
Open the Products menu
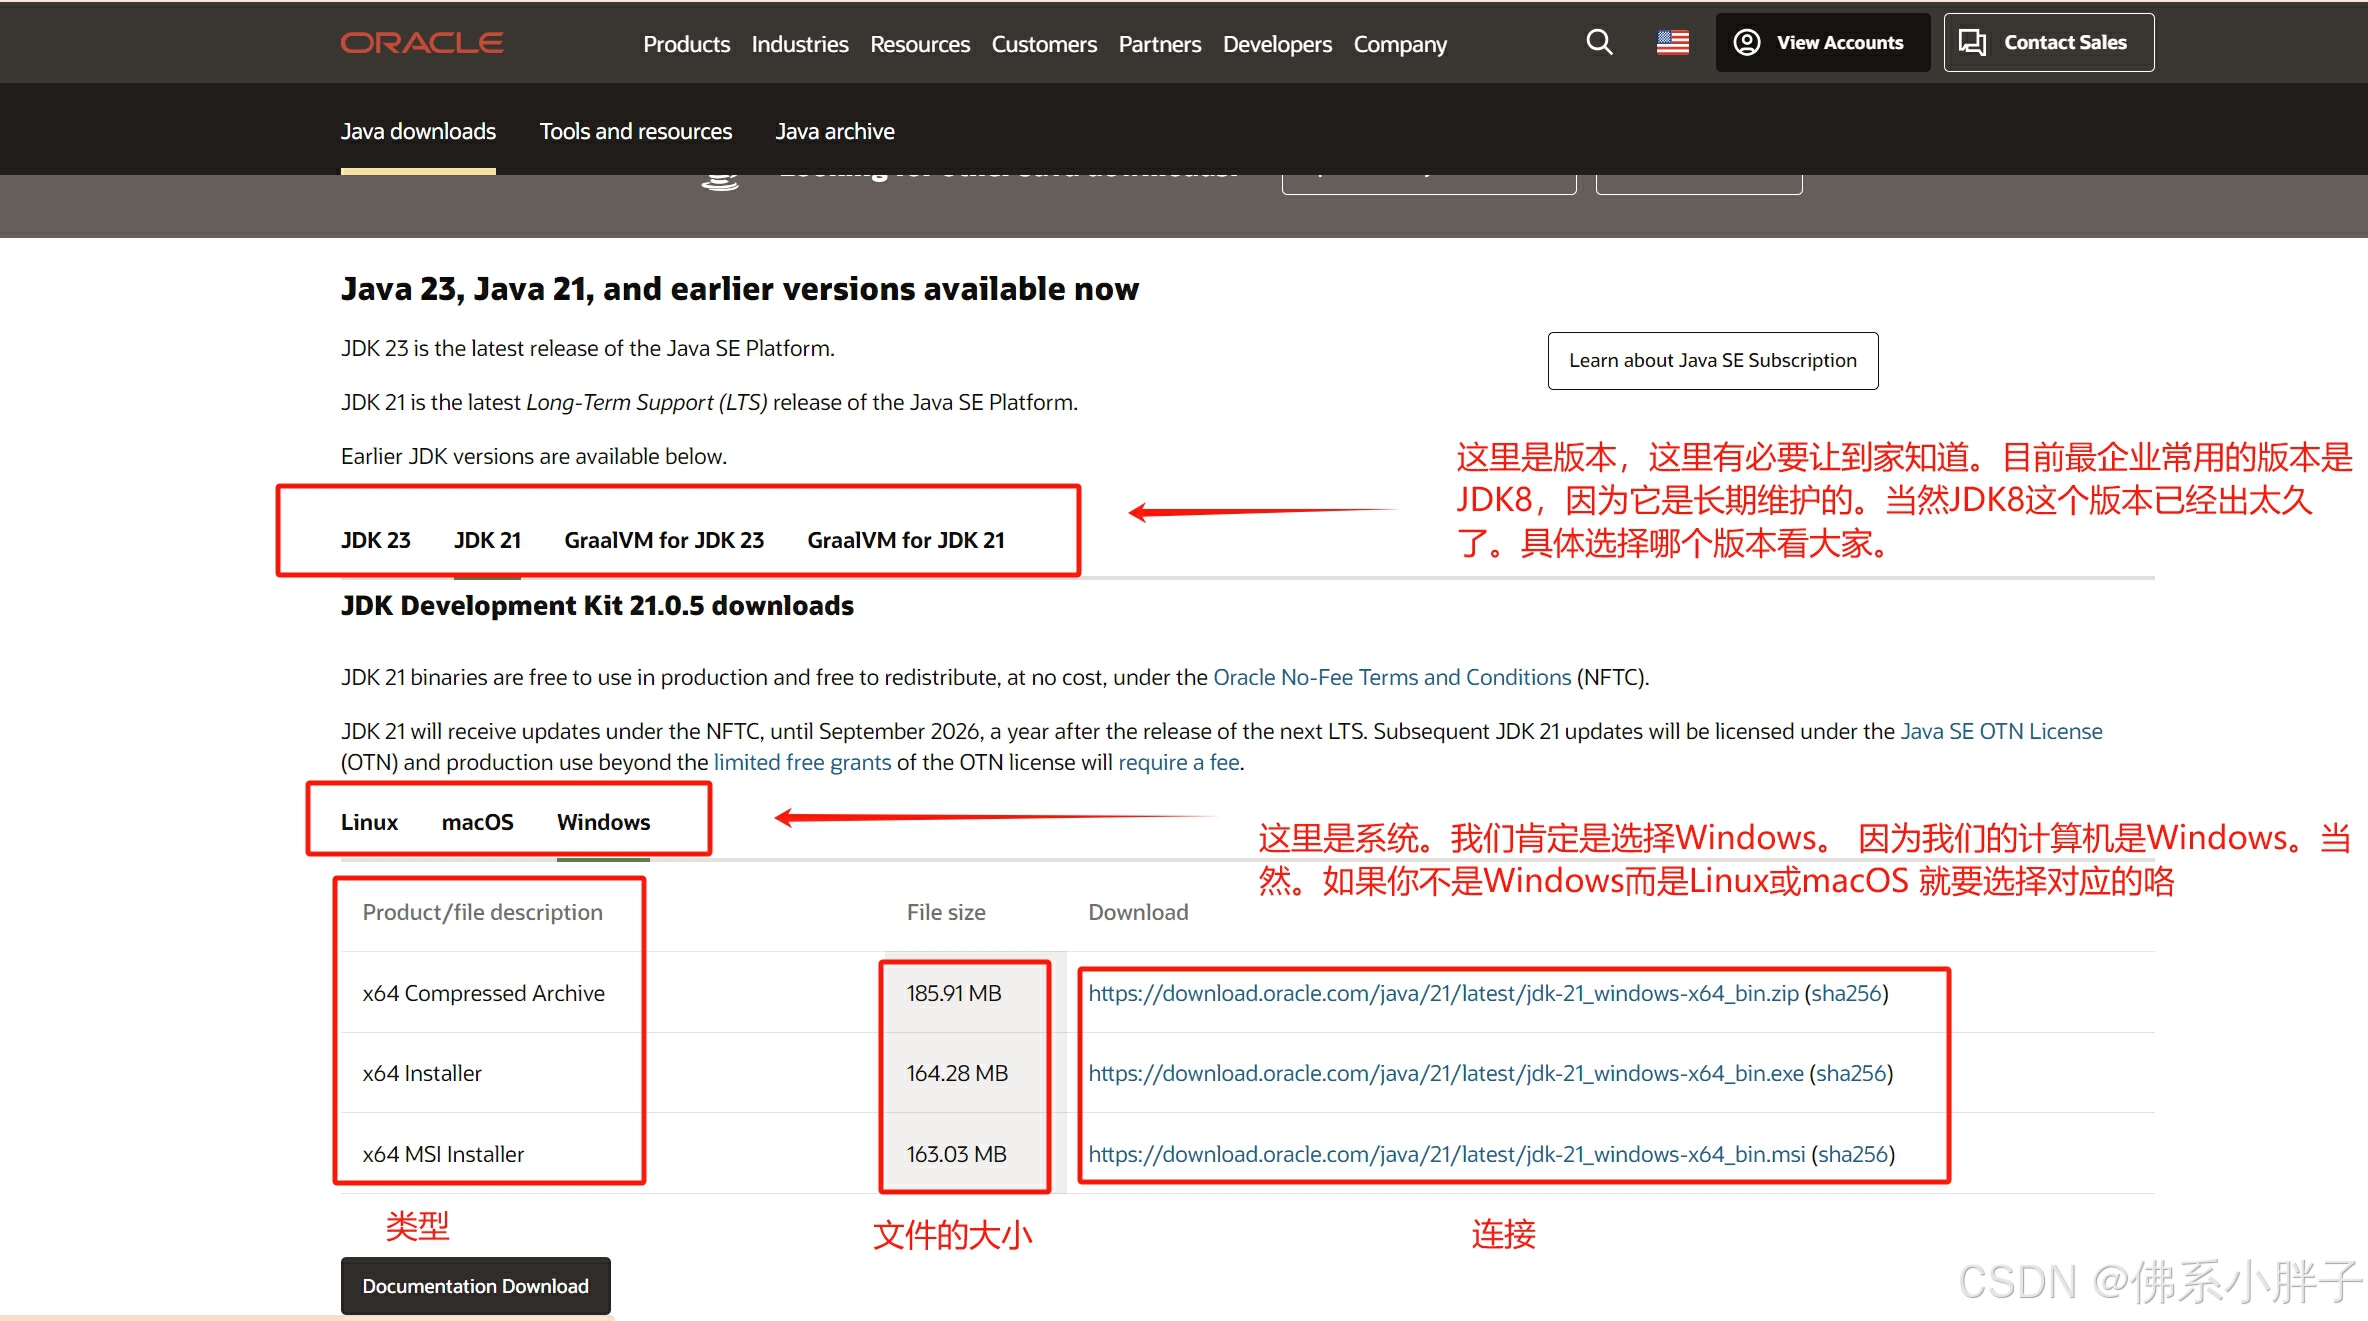pyautogui.click(x=686, y=44)
